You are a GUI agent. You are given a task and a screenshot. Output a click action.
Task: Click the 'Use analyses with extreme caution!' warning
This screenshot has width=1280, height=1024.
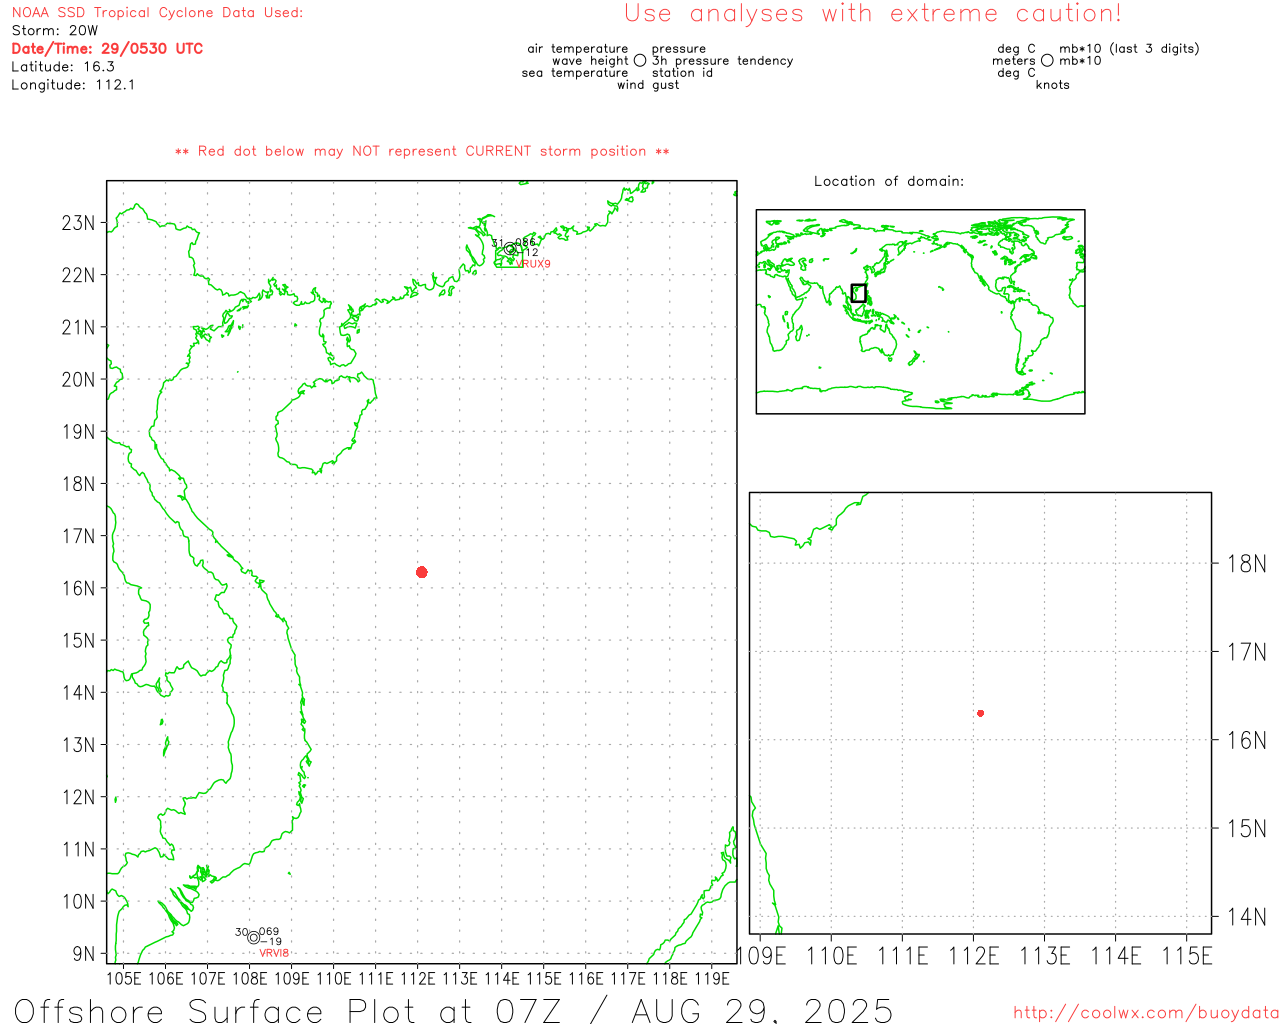873,14
